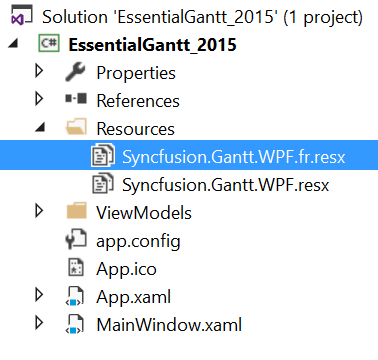
Task: Click the Syncfusion.Gantt.WPF.resx file icon
Action: (103, 183)
